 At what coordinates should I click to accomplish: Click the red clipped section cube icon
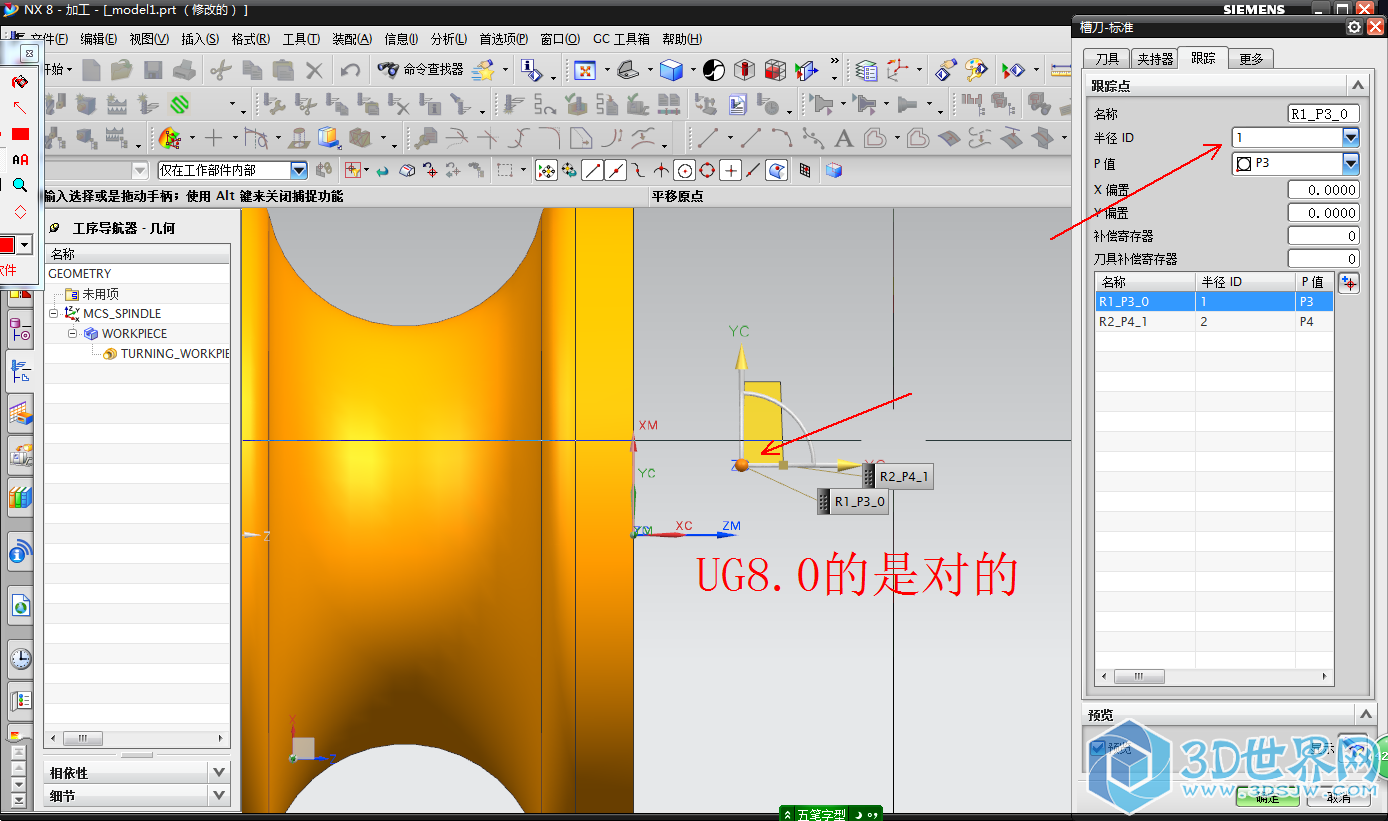point(775,70)
